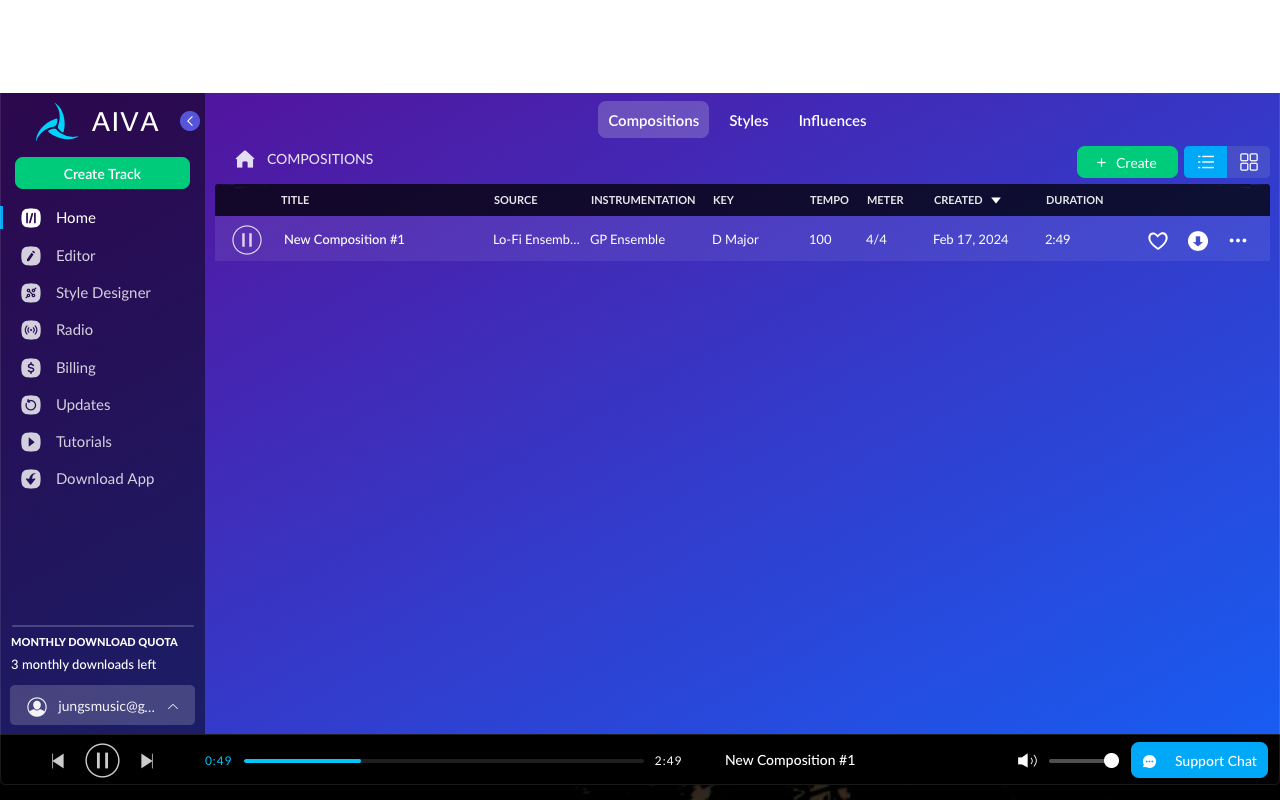Like New Composition #1 with the heart icon

[x=1158, y=241]
